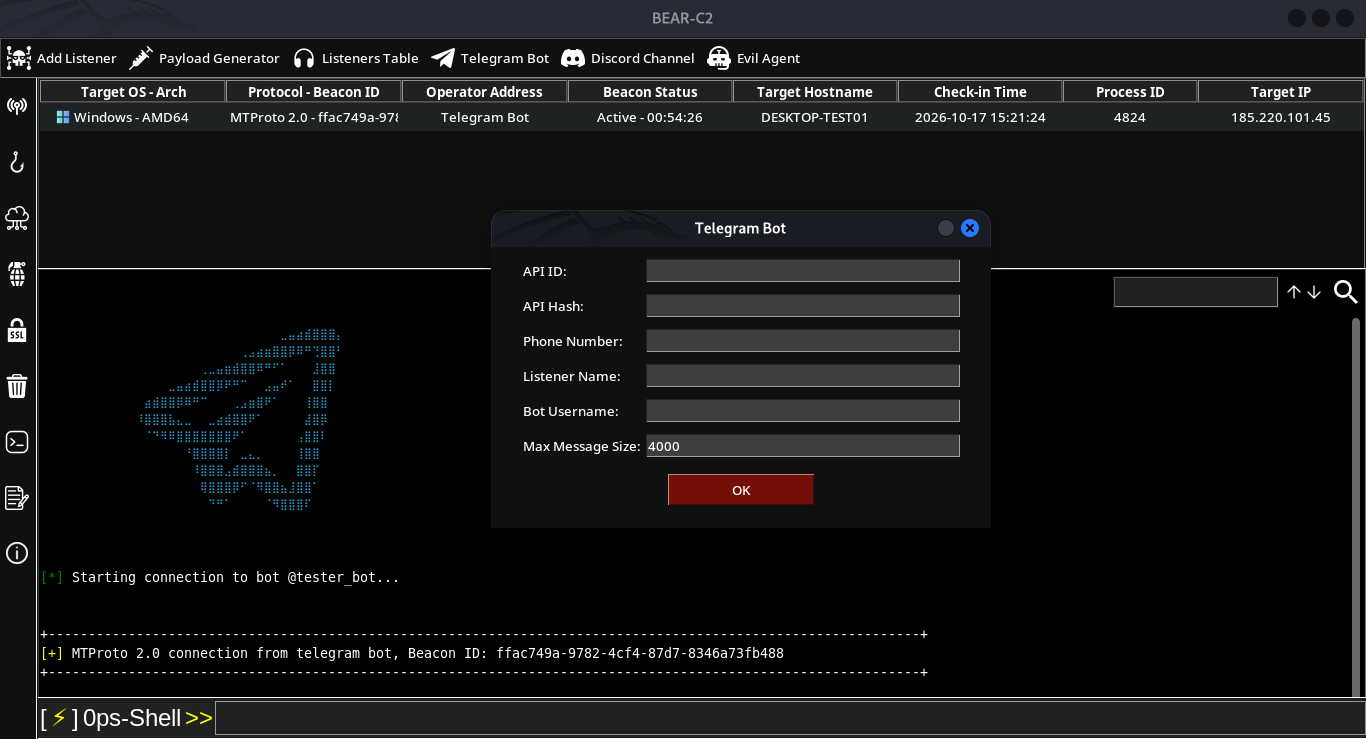Launch Evil Agent from toolbar
This screenshot has height=739, width=1366.
click(x=754, y=58)
